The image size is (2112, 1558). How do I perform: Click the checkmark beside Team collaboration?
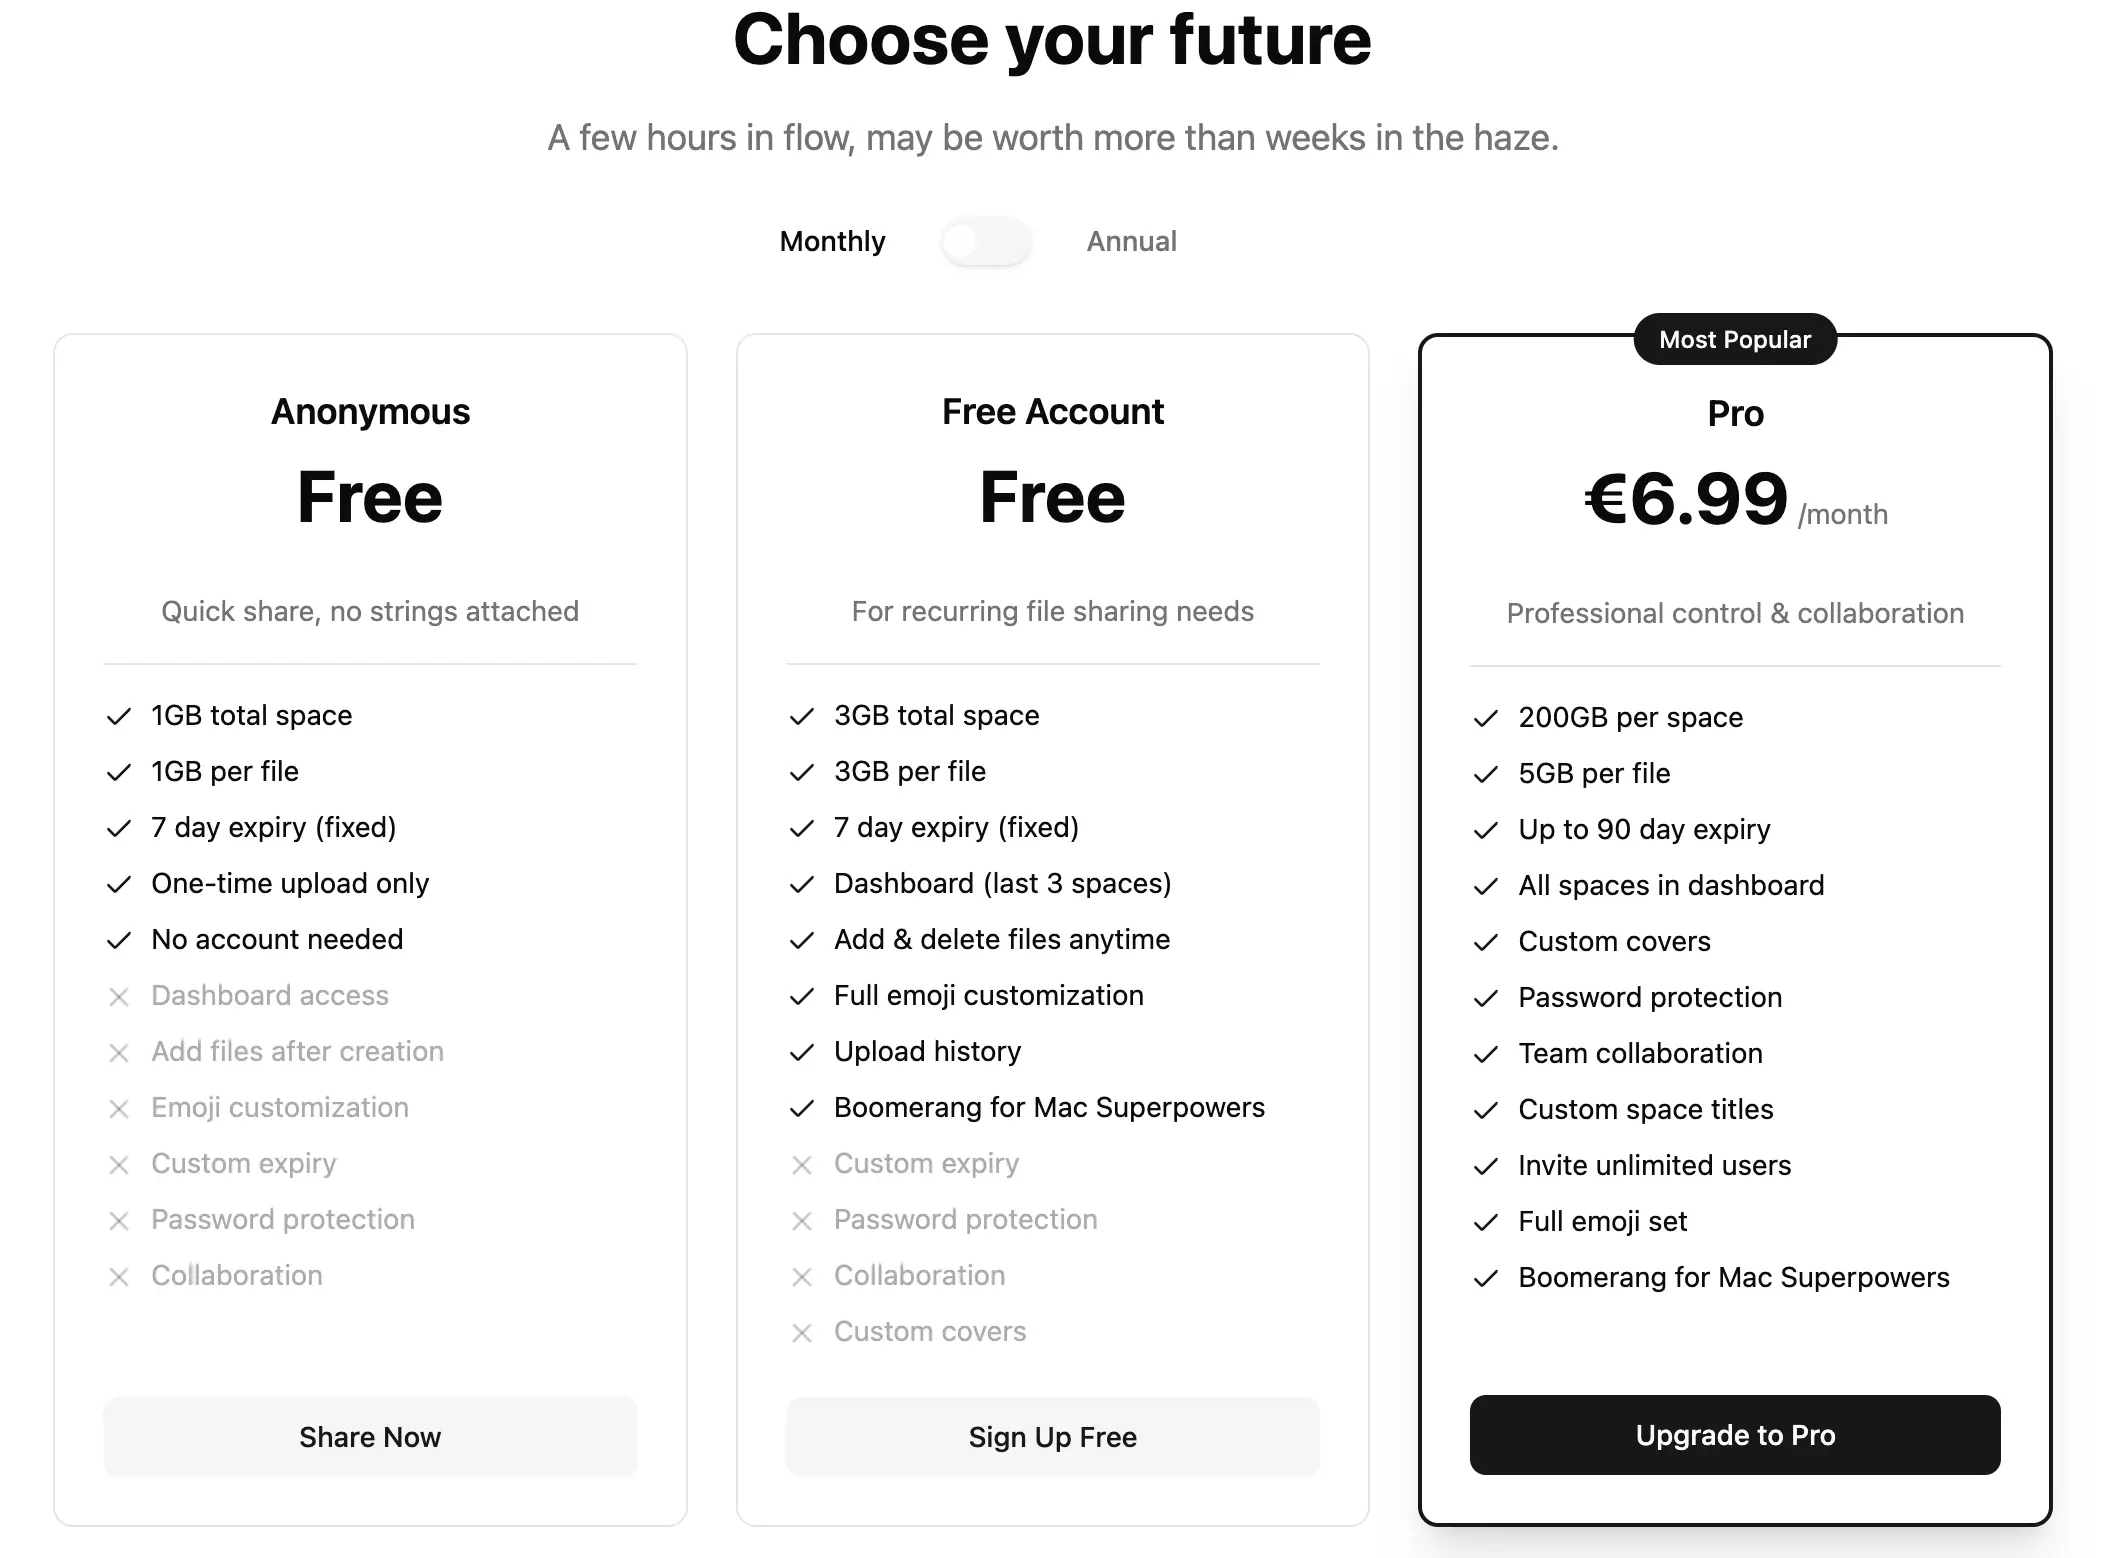(1486, 1054)
